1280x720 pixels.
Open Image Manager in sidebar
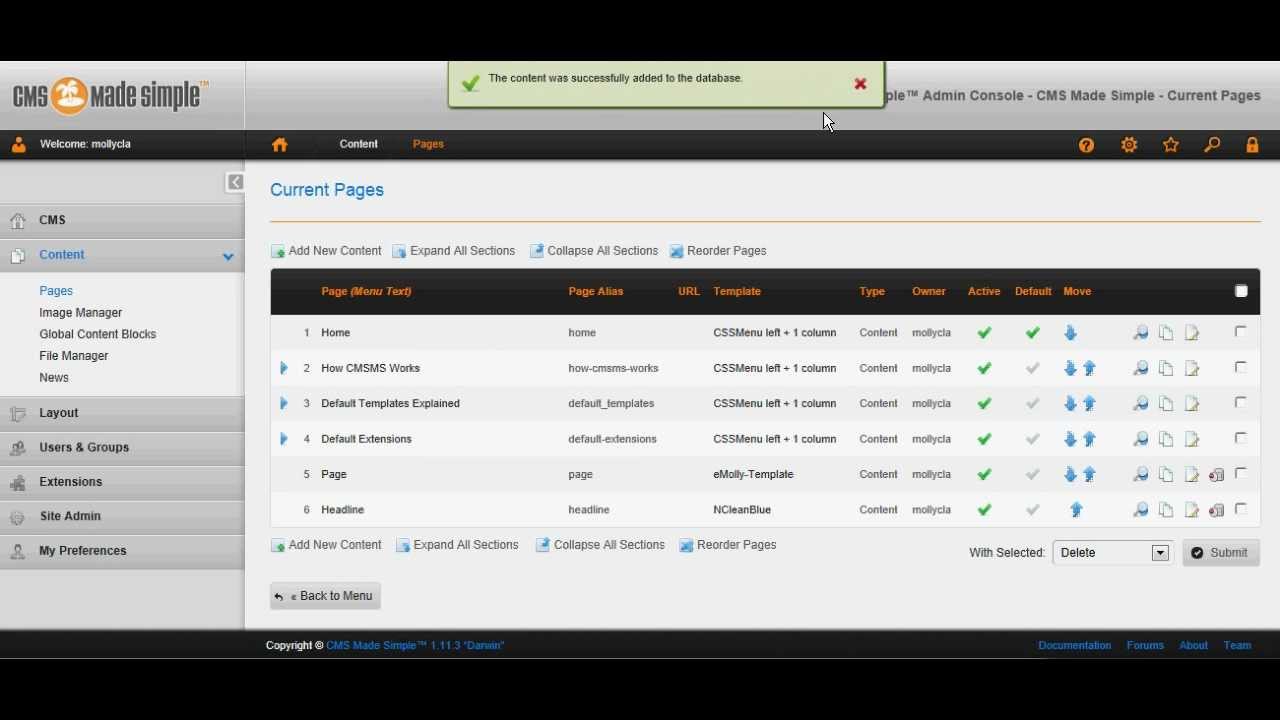coord(80,313)
